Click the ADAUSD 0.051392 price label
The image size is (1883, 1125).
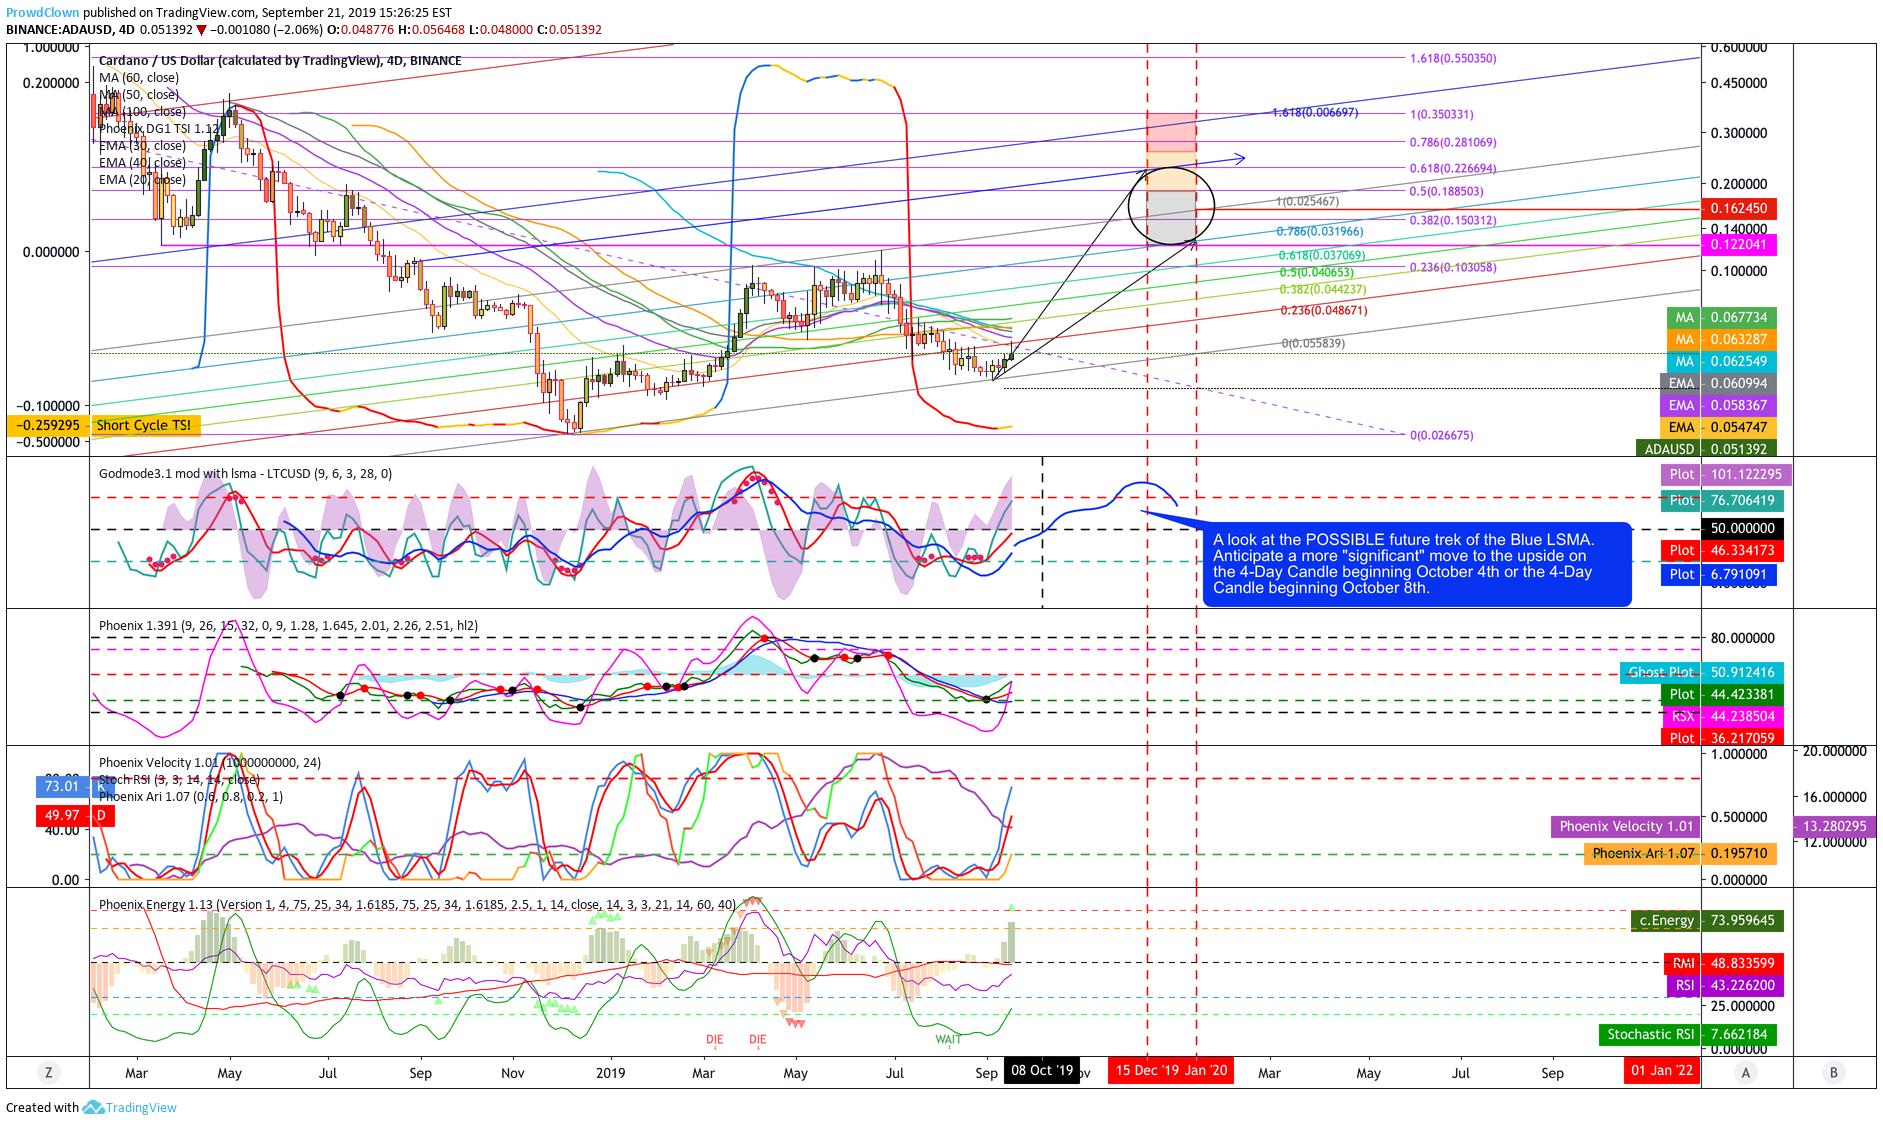pos(1706,449)
